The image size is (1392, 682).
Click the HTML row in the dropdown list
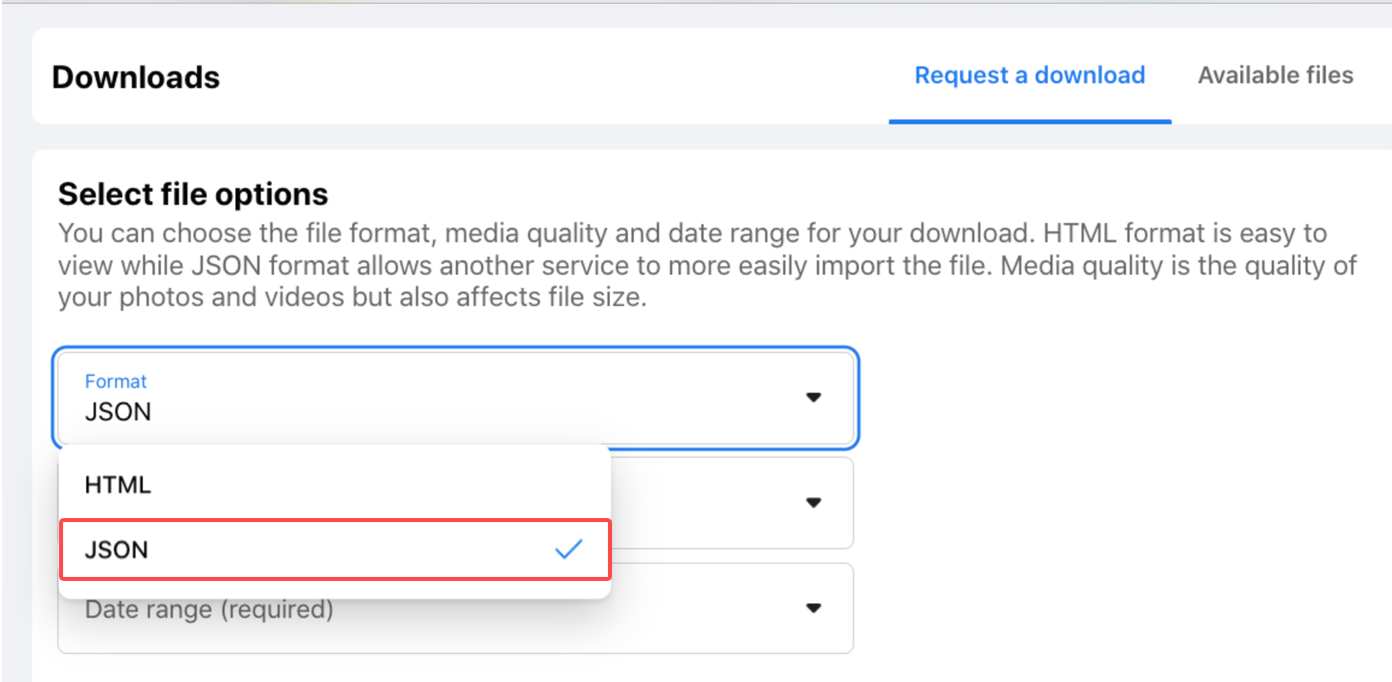335,485
